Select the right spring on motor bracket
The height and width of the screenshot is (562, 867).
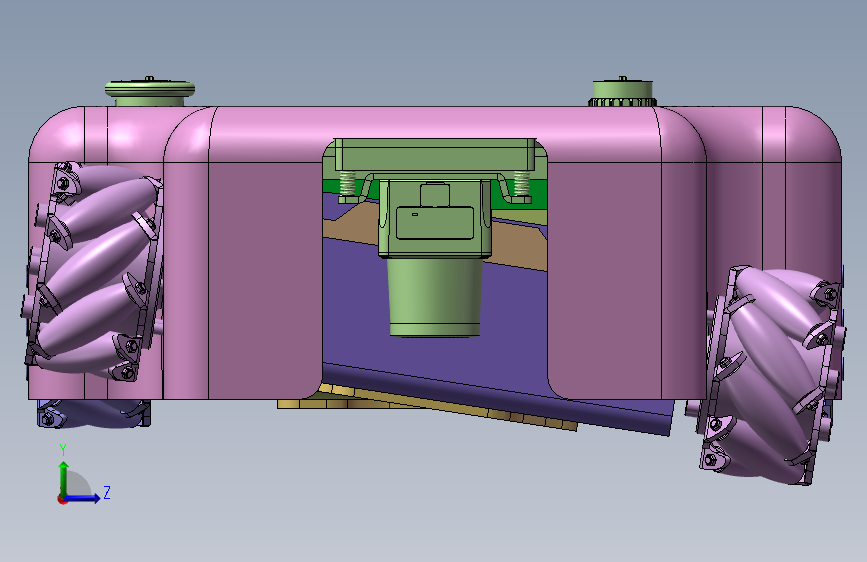pos(521,183)
